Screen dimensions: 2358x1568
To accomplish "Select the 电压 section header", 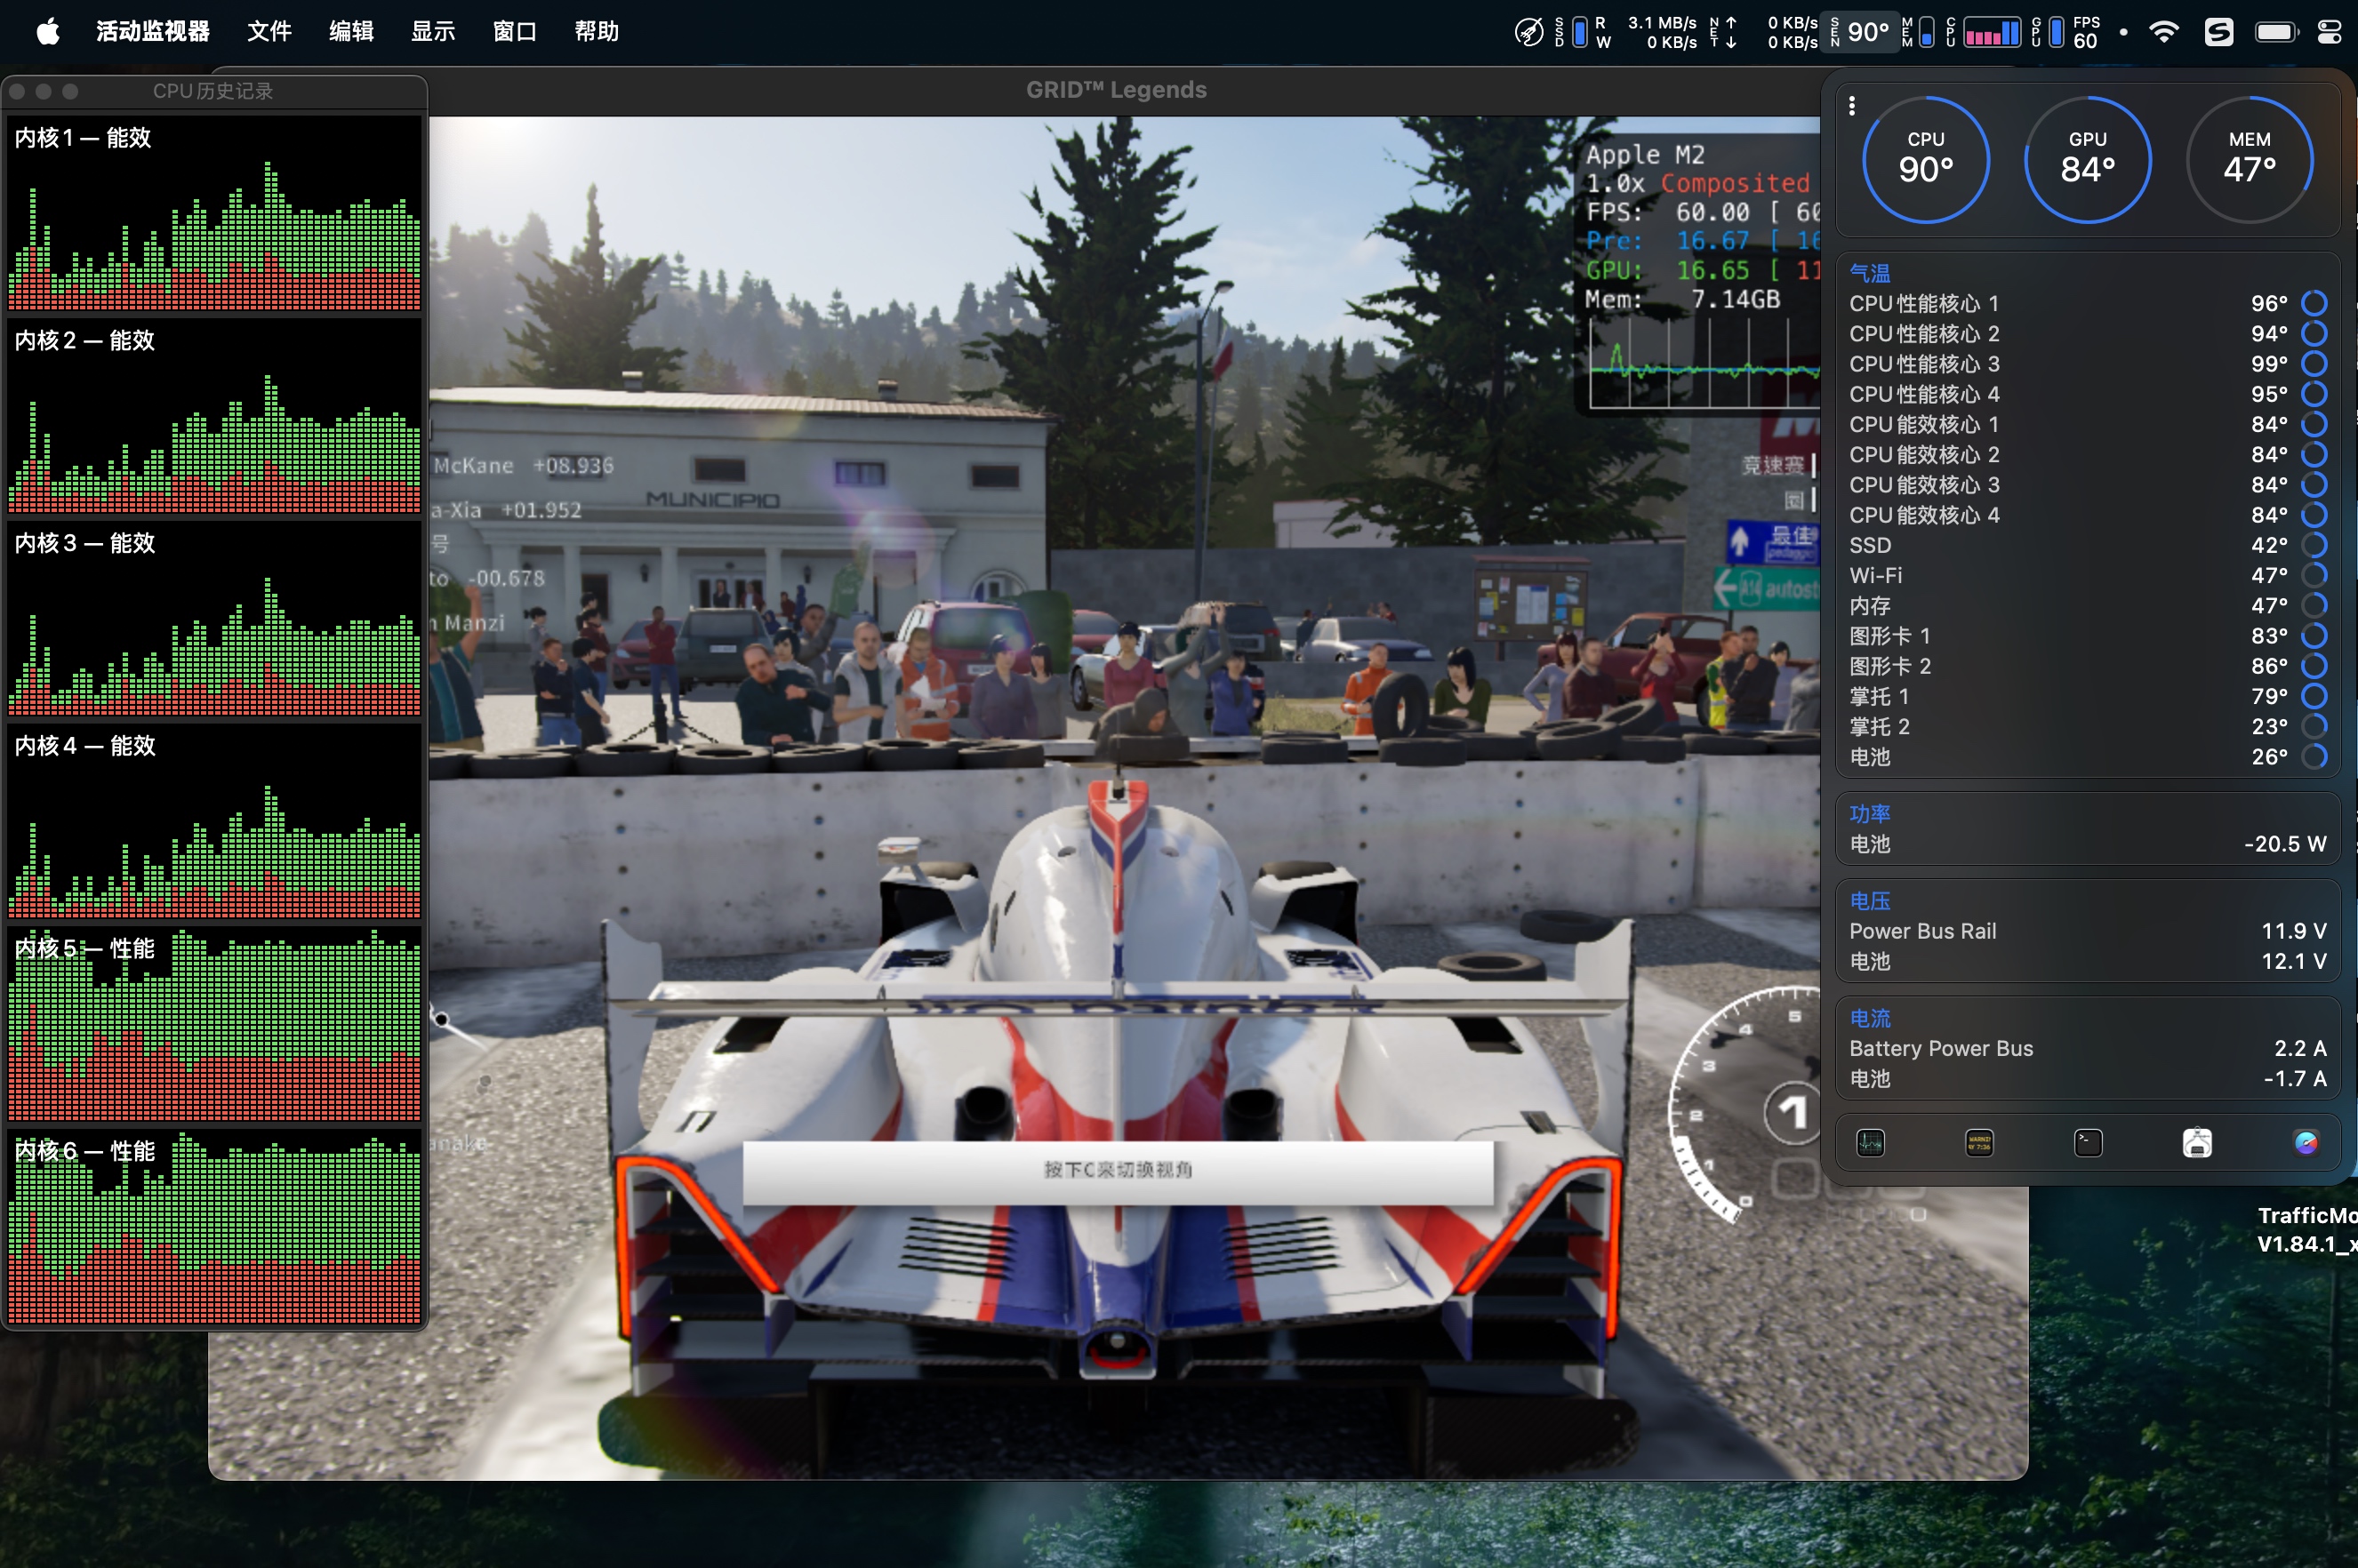I will 1869,901.
